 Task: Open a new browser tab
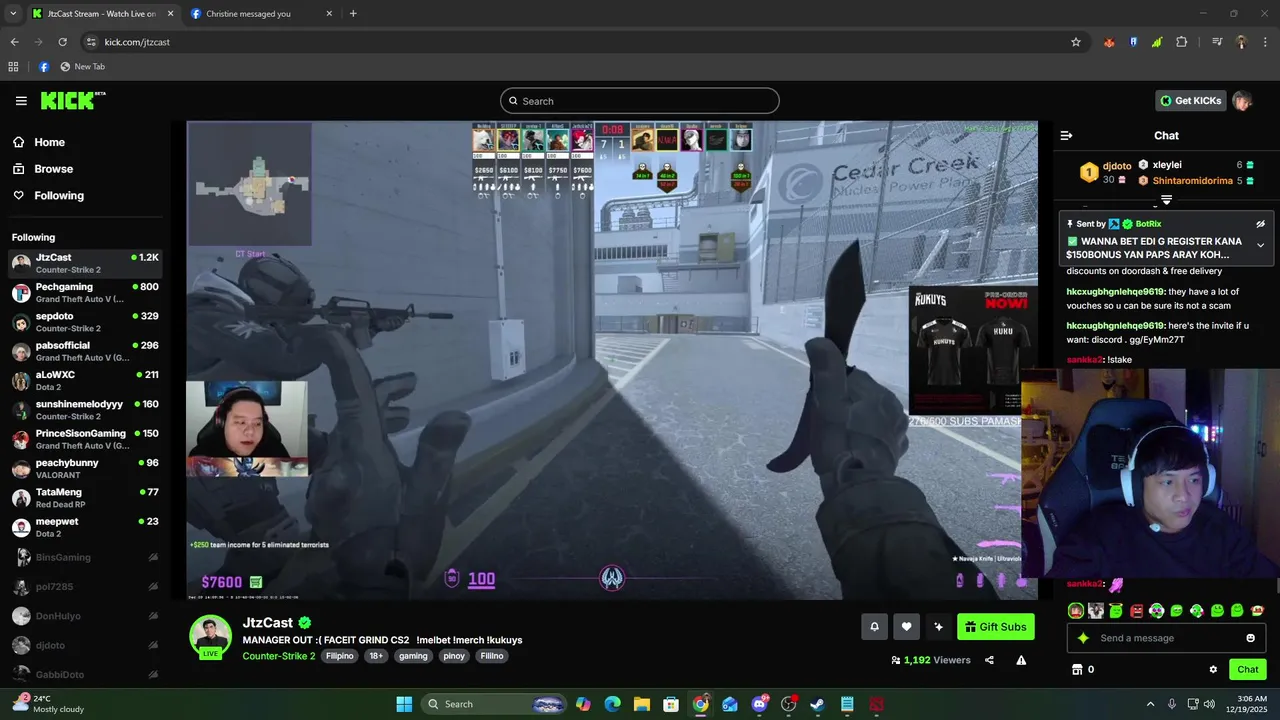(353, 14)
